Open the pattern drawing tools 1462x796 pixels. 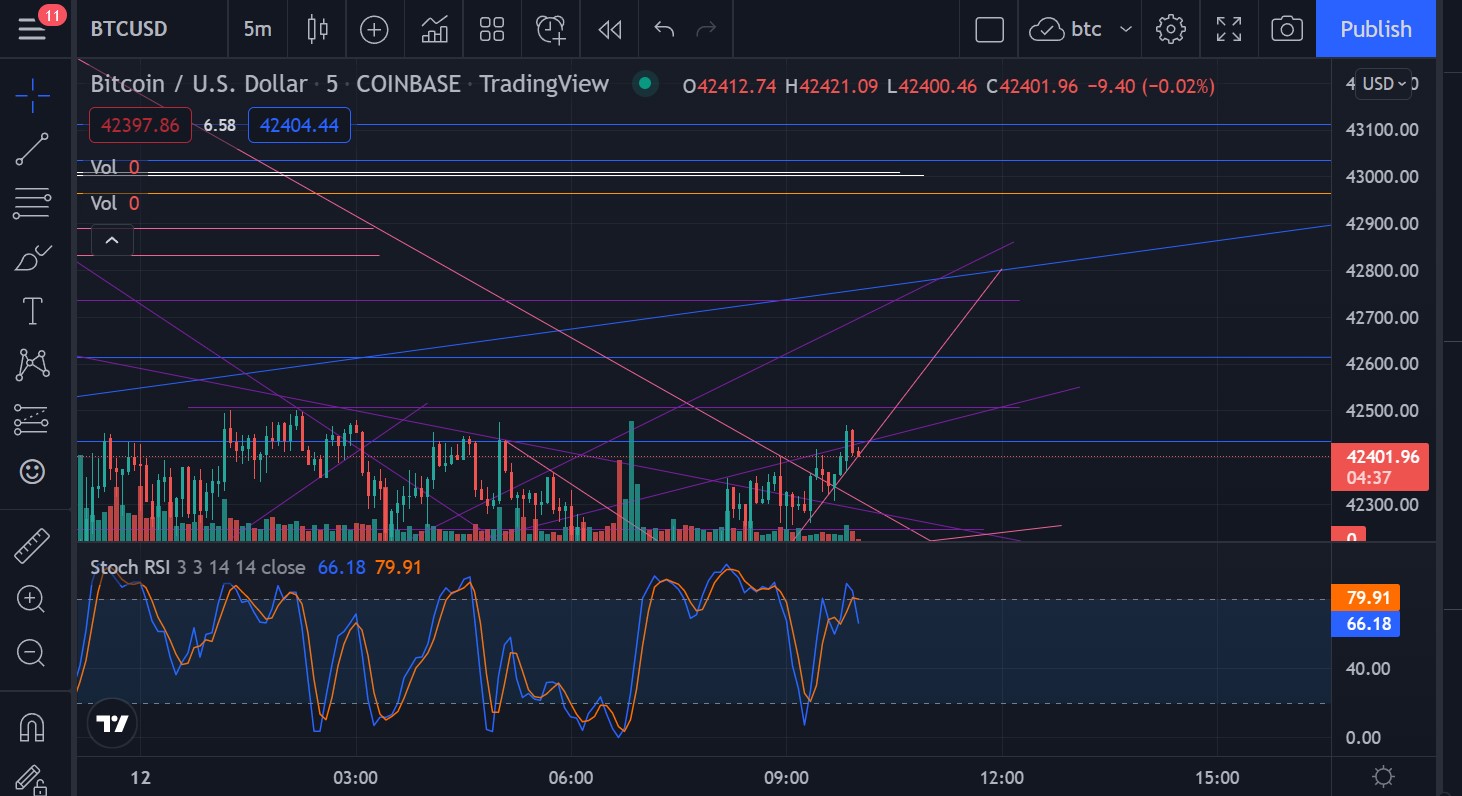(32, 364)
